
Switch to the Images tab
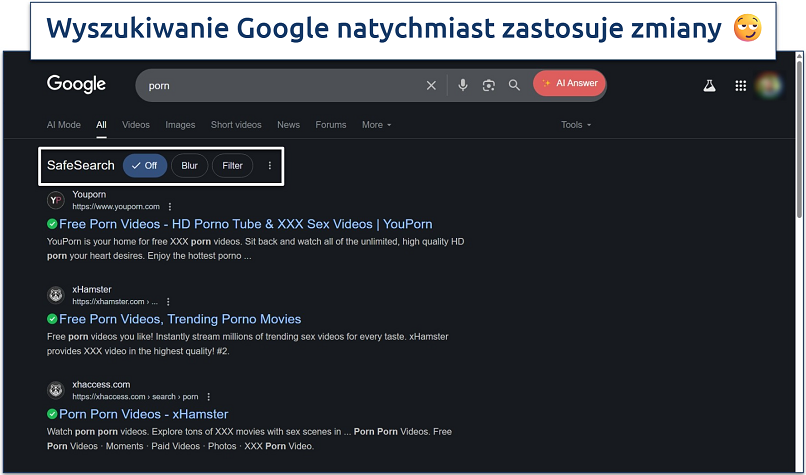[180, 125]
